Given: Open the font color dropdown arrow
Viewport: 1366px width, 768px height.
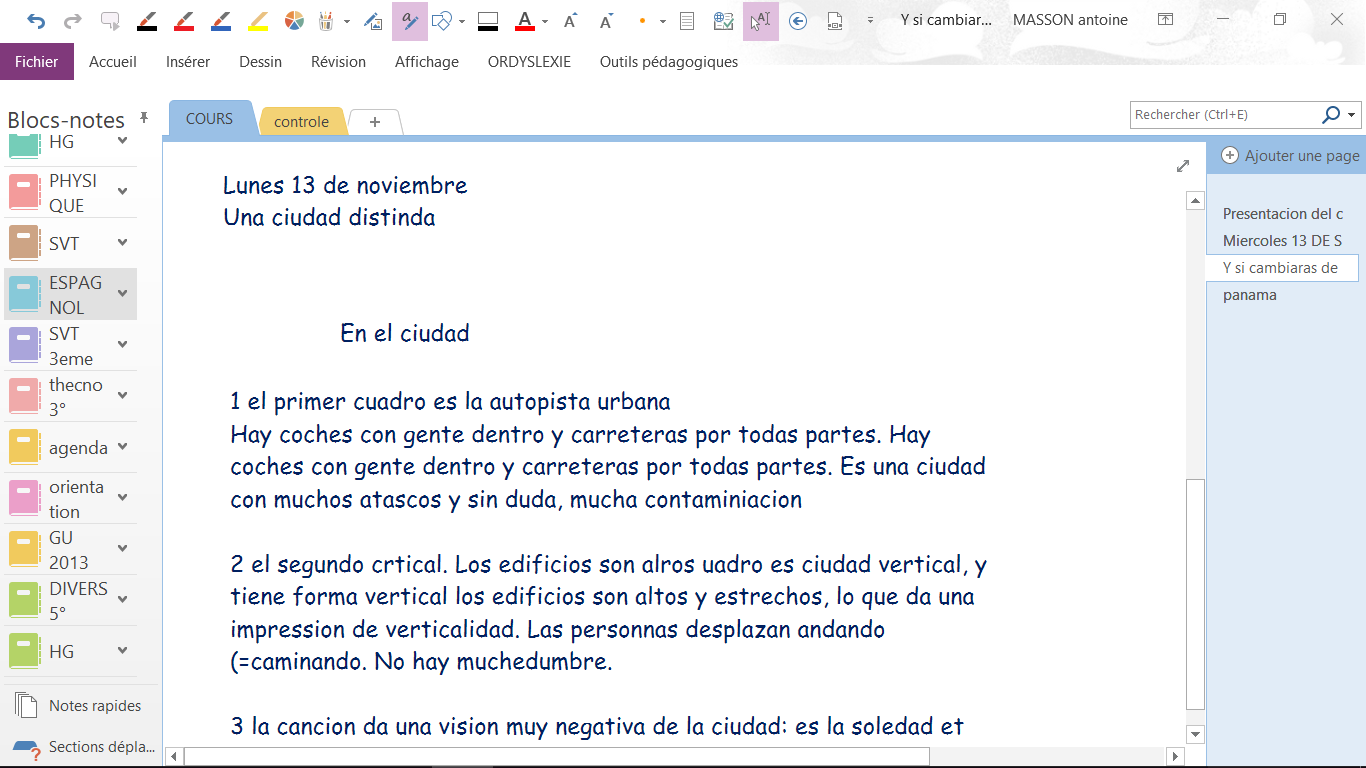Looking at the screenshot, I should 544,21.
